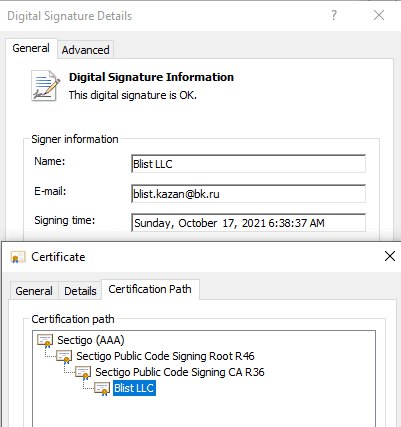Click the Sectigo CA R36 certificate icon
The height and width of the screenshot is (427, 401).
coord(83,372)
